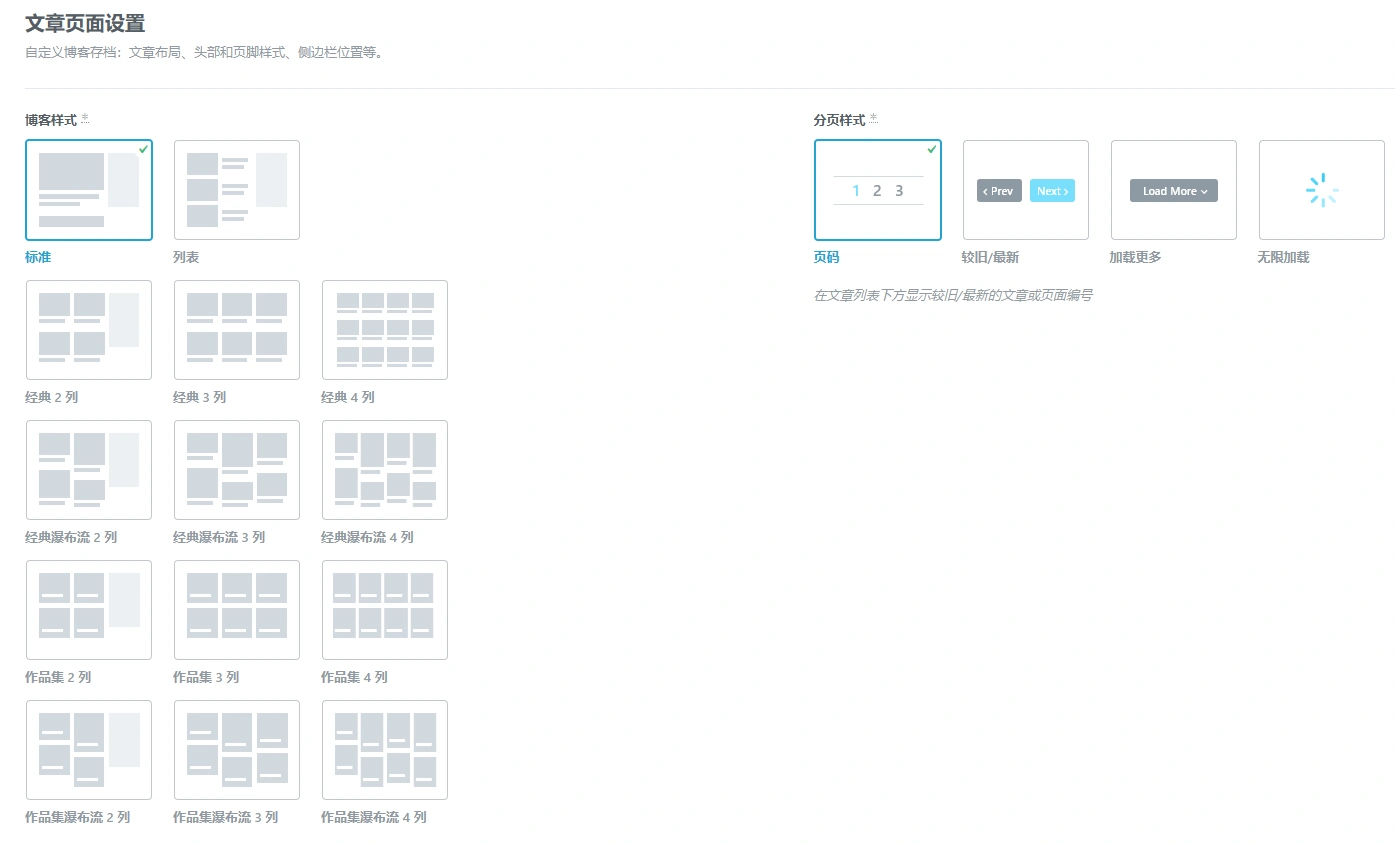1395x844 pixels.
Task: Click the Load More chevron in the preview
Action: [1204, 190]
